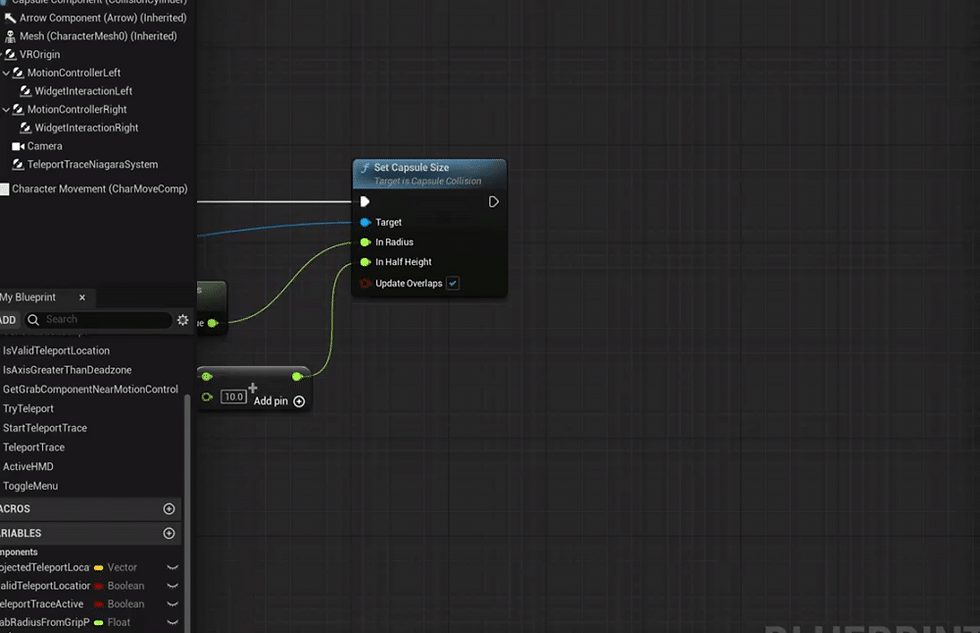Click Add pin on the math node
Image resolution: width=980 pixels, height=633 pixels.
[x=279, y=401]
